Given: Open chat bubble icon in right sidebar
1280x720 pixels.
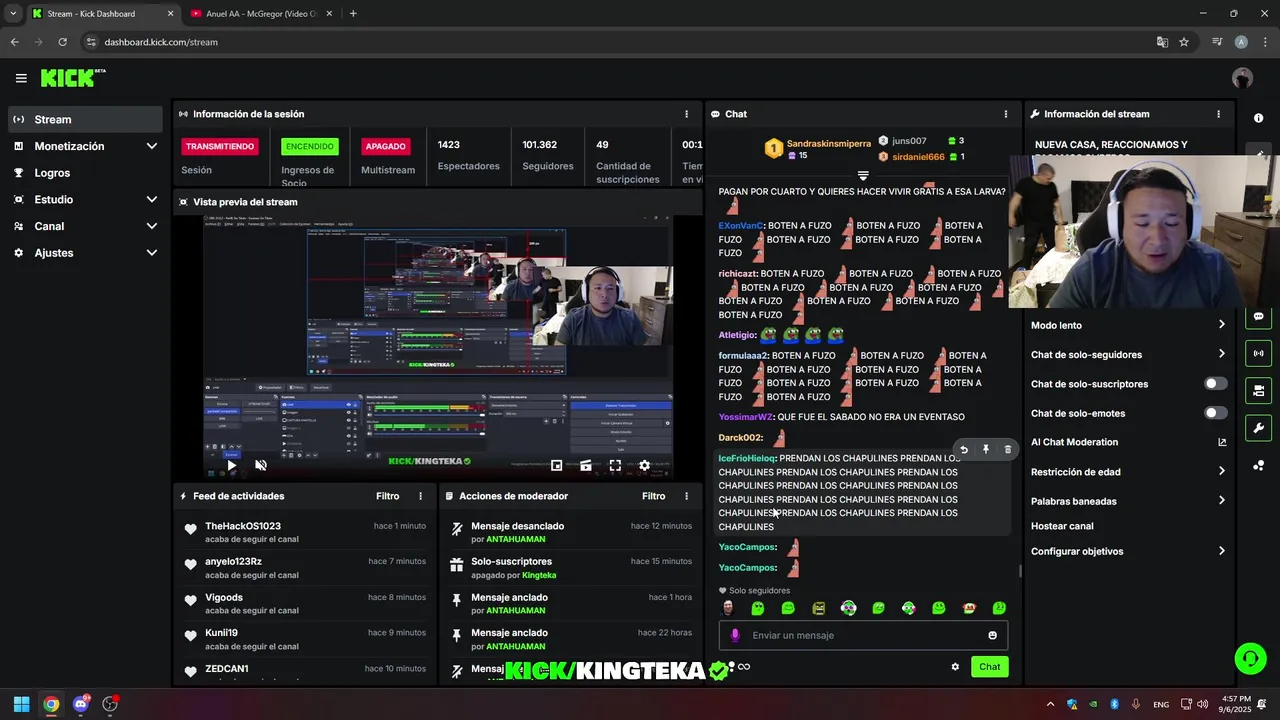Looking at the screenshot, I should pos(1258,317).
